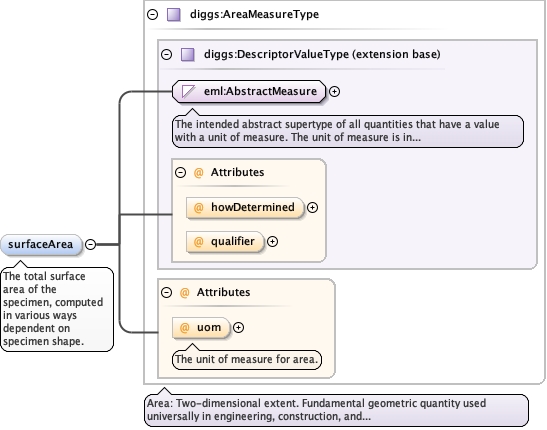Expand the uom attribute
Screen dimensions: 547x430
[238, 327]
